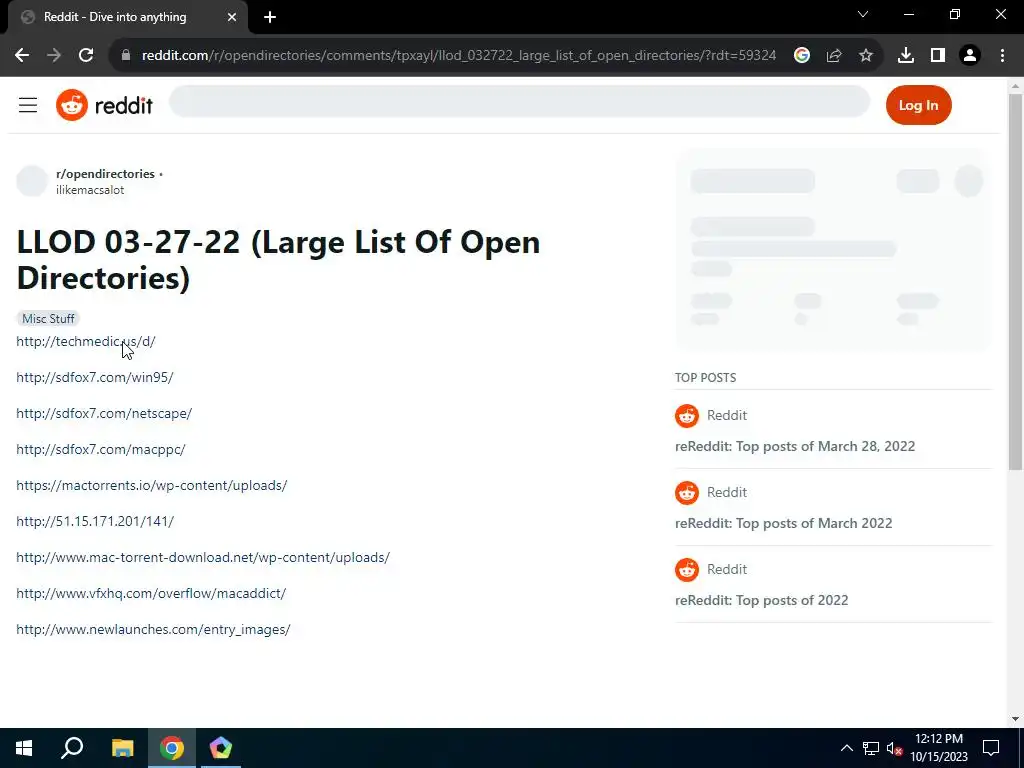This screenshot has width=1024, height=768.
Task: Open newlaunches.com/entry_images/ link
Action: click(x=153, y=630)
